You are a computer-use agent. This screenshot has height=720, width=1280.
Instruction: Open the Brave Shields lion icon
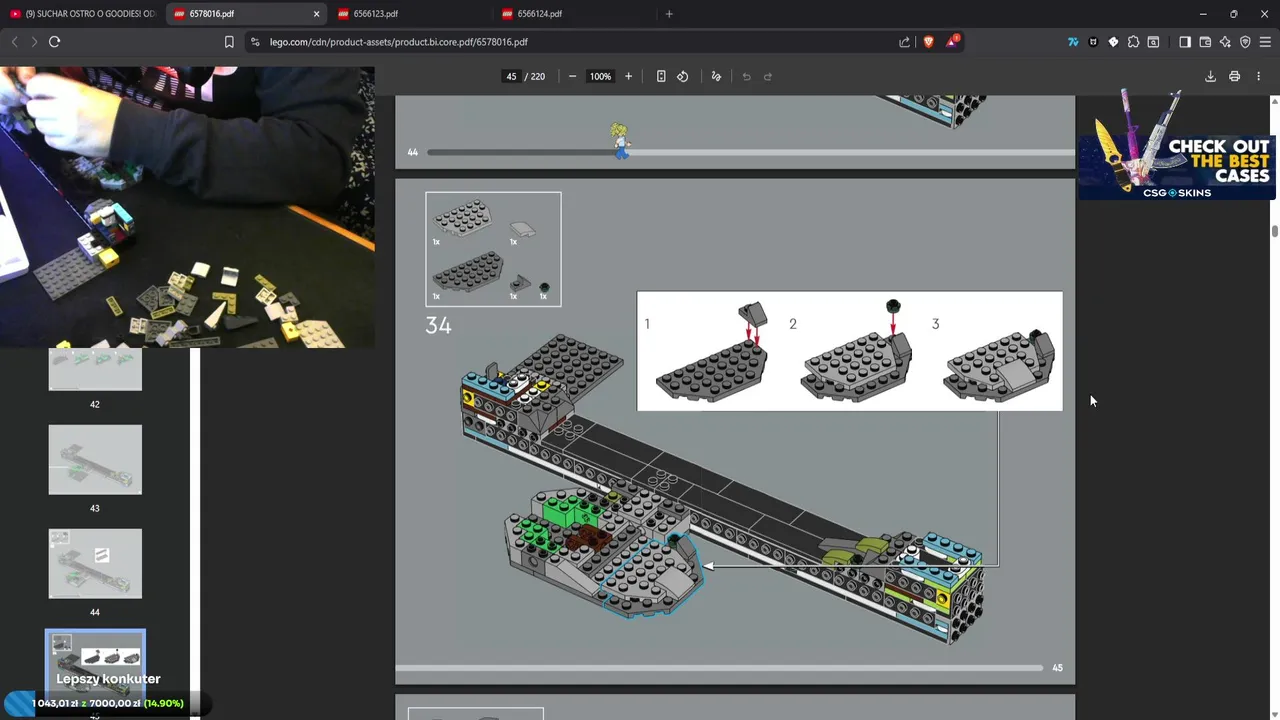pyautogui.click(x=929, y=42)
